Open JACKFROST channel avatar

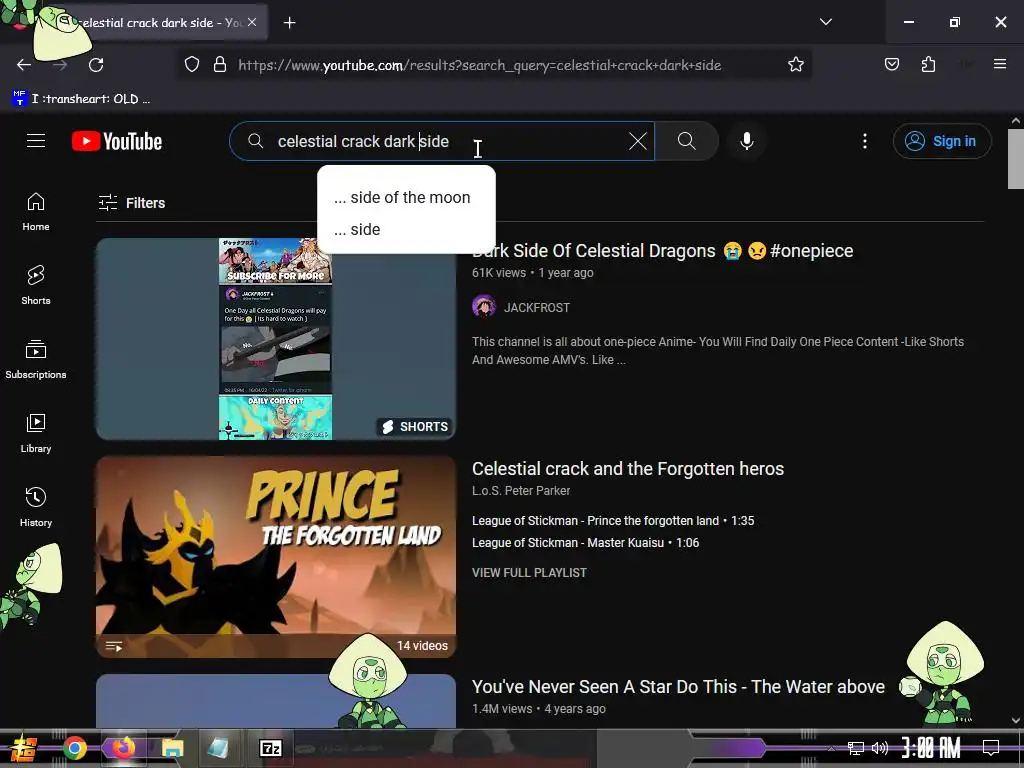tap(484, 306)
